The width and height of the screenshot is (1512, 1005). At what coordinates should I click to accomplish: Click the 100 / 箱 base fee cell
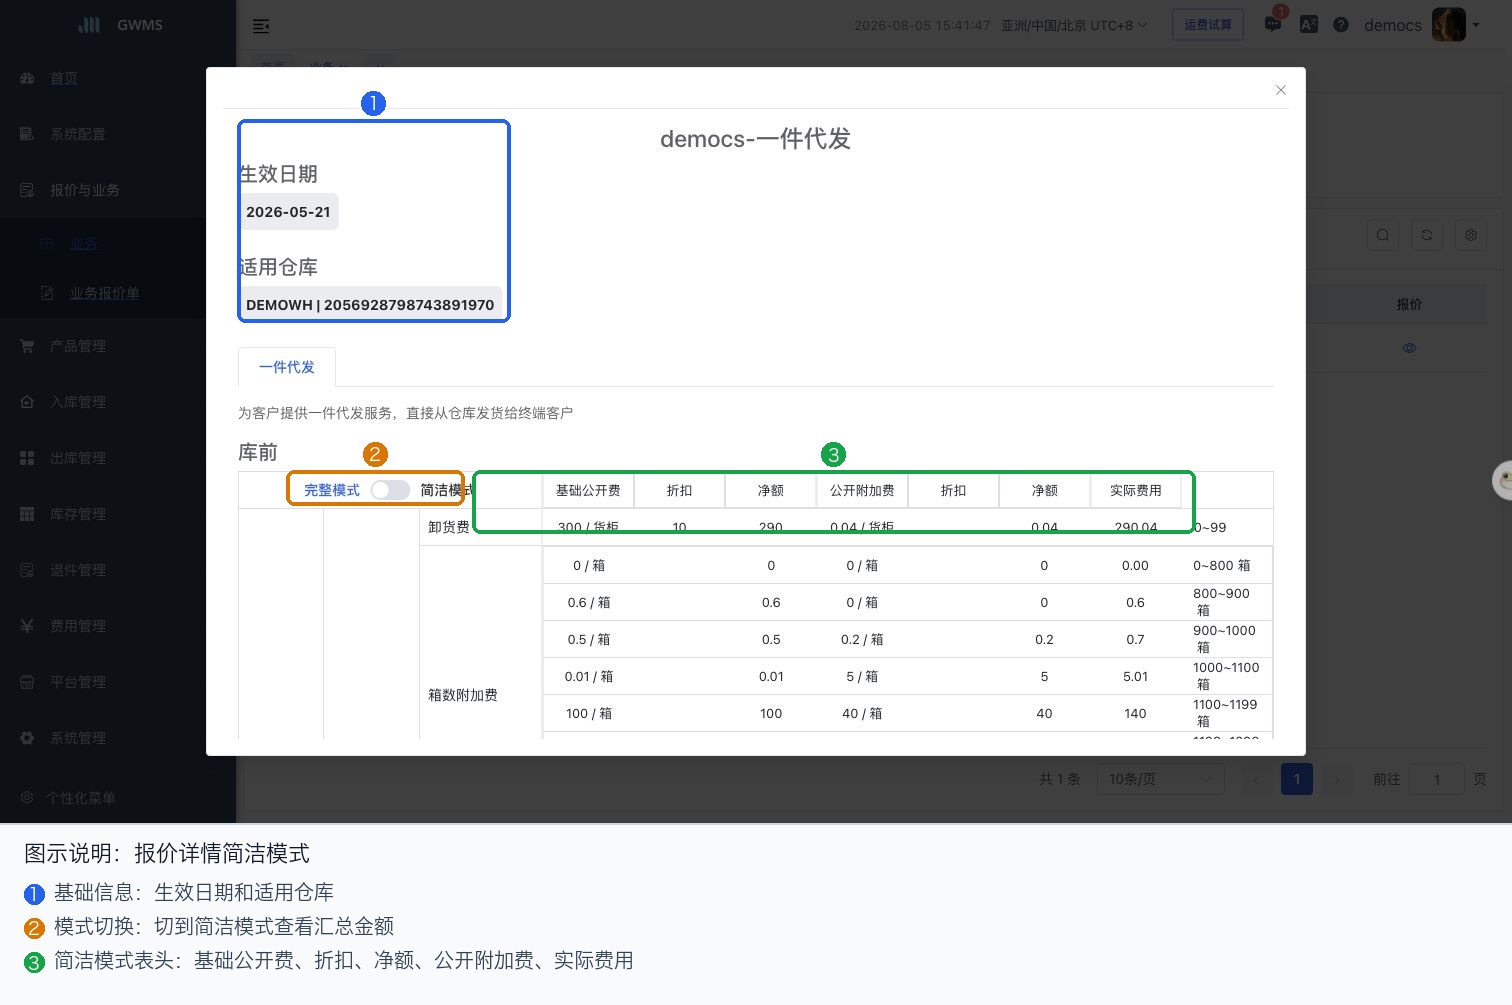point(588,713)
